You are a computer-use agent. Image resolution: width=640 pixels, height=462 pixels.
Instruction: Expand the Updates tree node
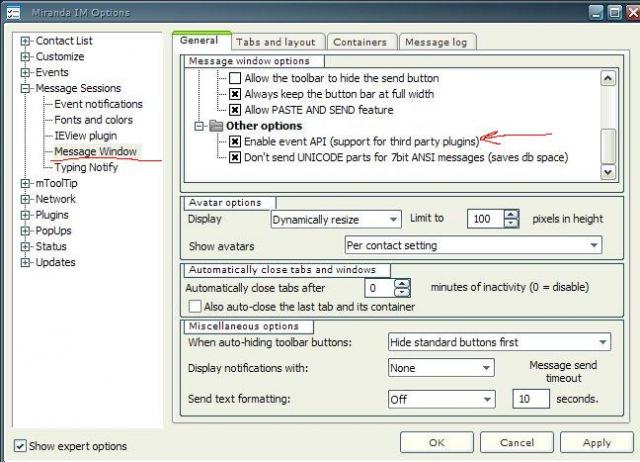coord(25,262)
